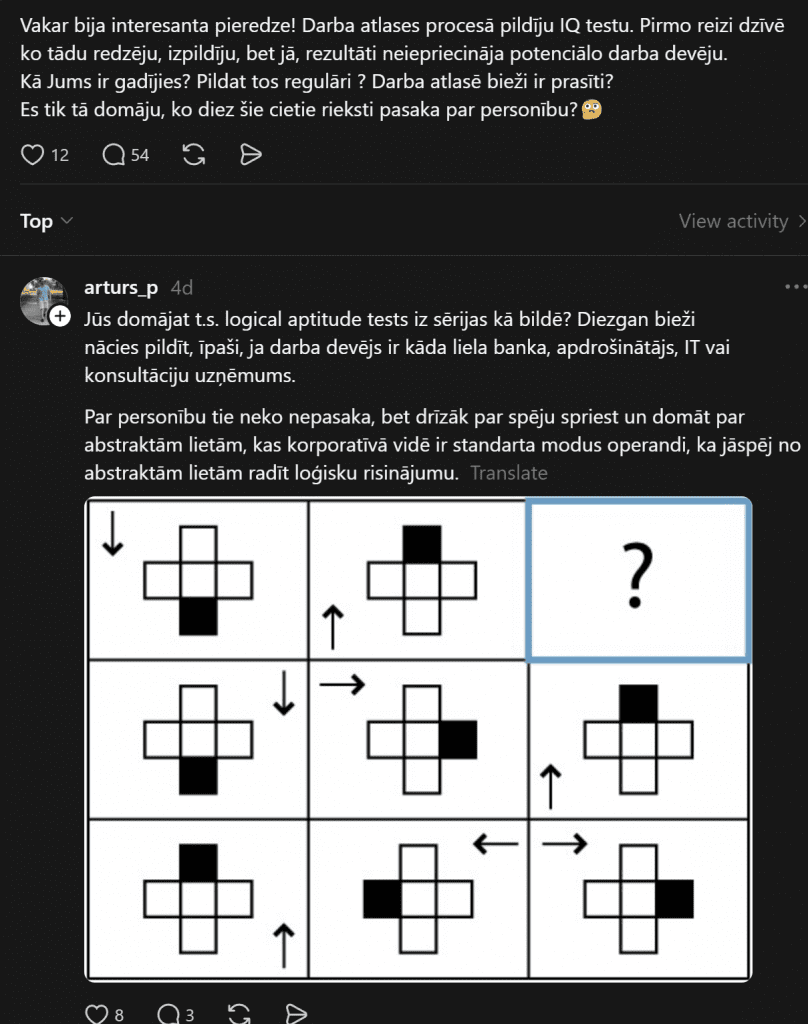Screen dimensions: 808x1024
Task: Open the View activity link
Action: point(733,221)
